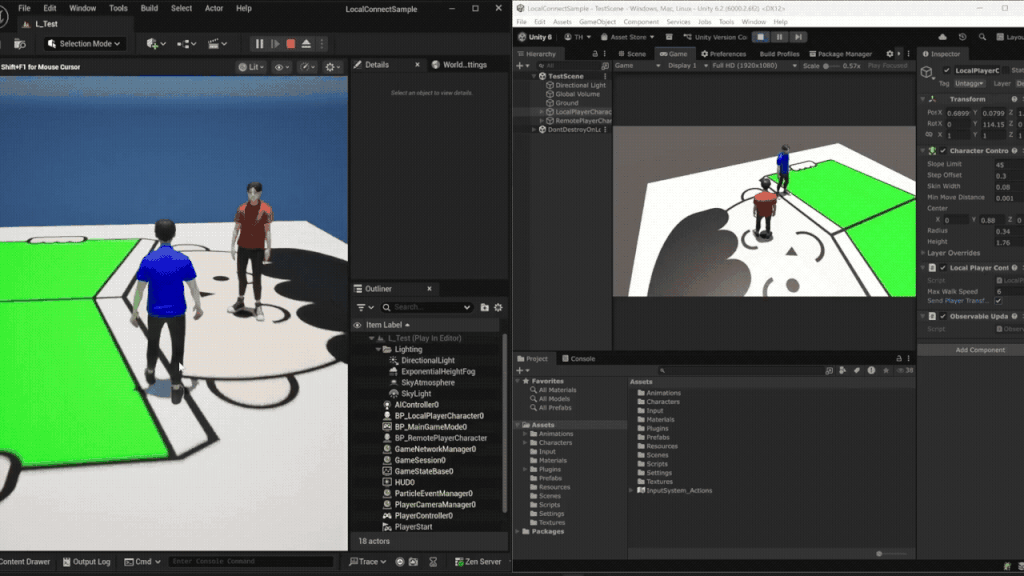Open the Outliner settings gear
Viewport: 1024px width, 576px height.
click(498, 307)
